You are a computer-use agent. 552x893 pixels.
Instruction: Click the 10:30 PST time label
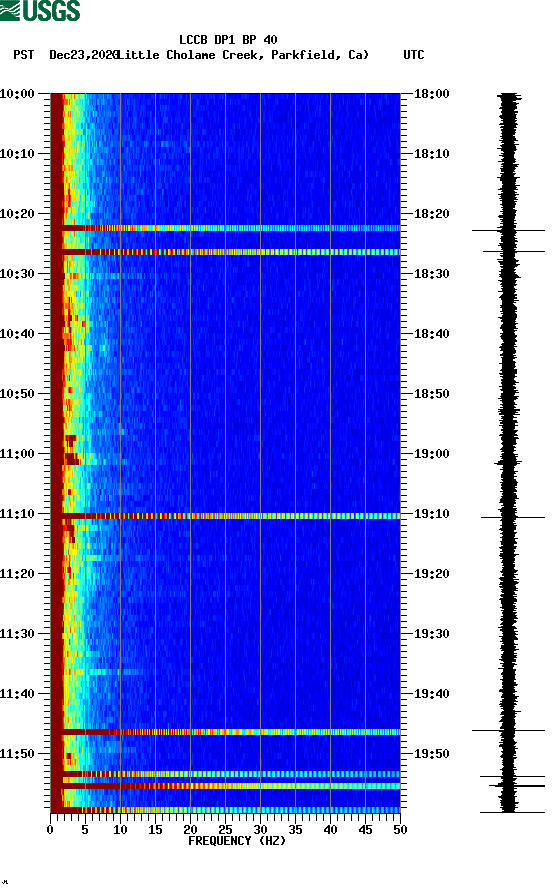[17, 273]
